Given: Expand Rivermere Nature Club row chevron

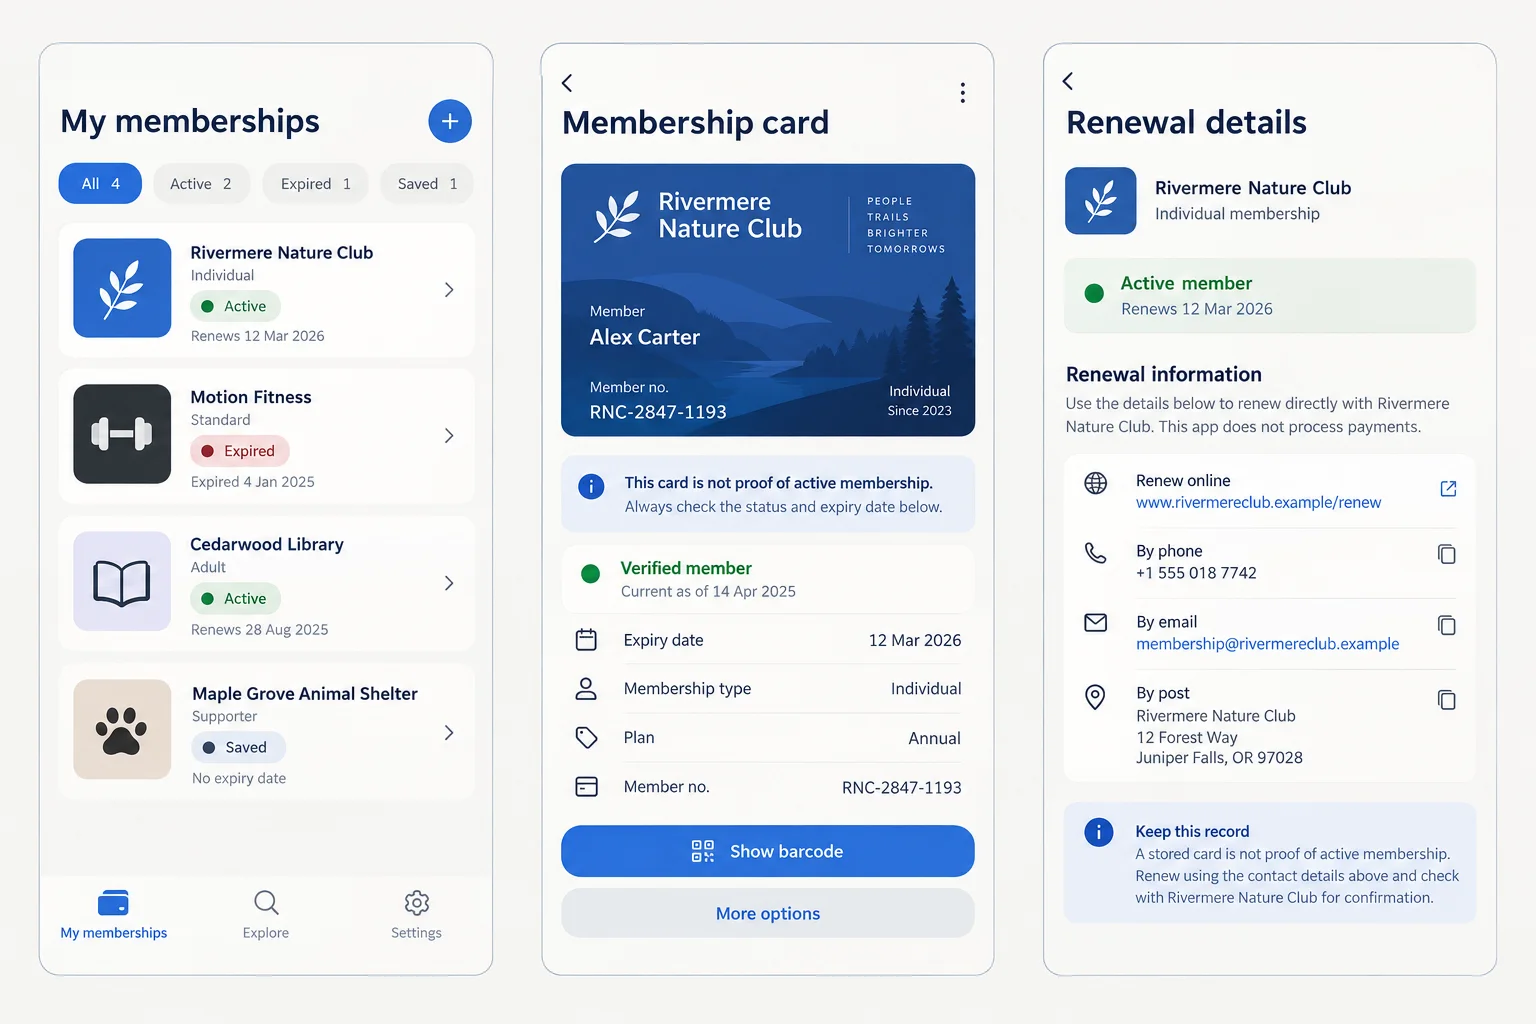Looking at the screenshot, I should [449, 290].
